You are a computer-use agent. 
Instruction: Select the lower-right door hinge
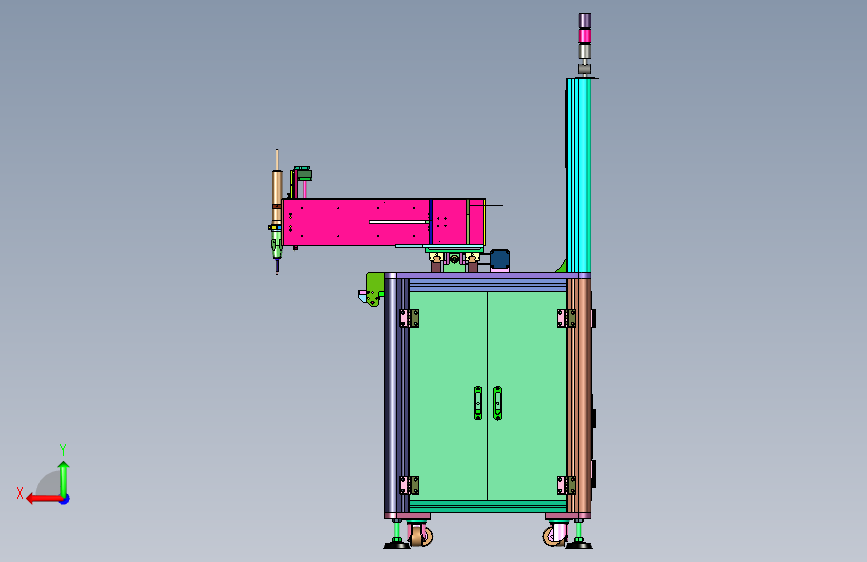click(566, 485)
